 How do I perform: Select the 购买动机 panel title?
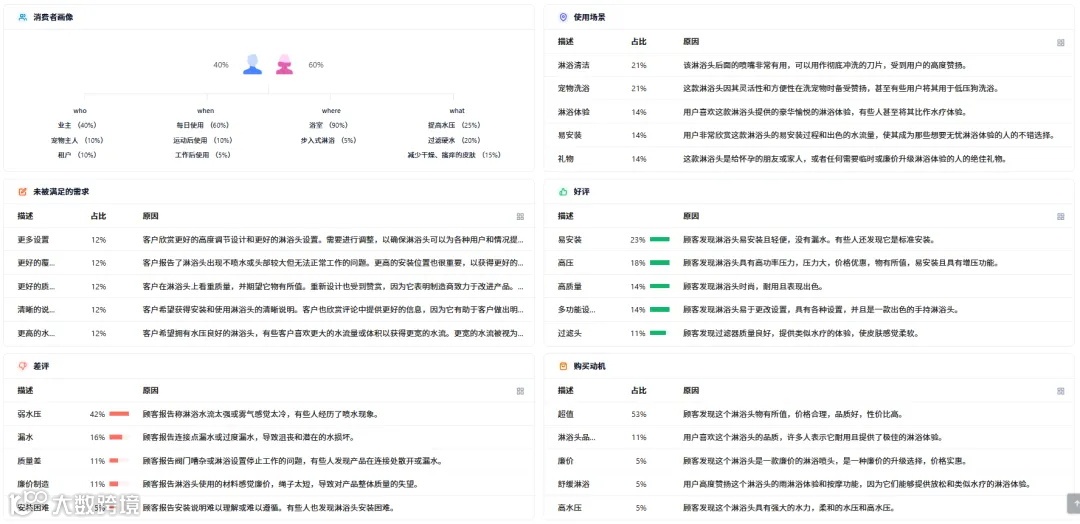coord(589,366)
